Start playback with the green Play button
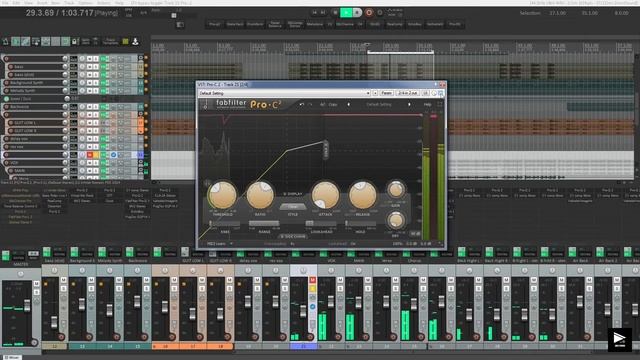Screen dimensions: 640x360 [x=346, y=13]
